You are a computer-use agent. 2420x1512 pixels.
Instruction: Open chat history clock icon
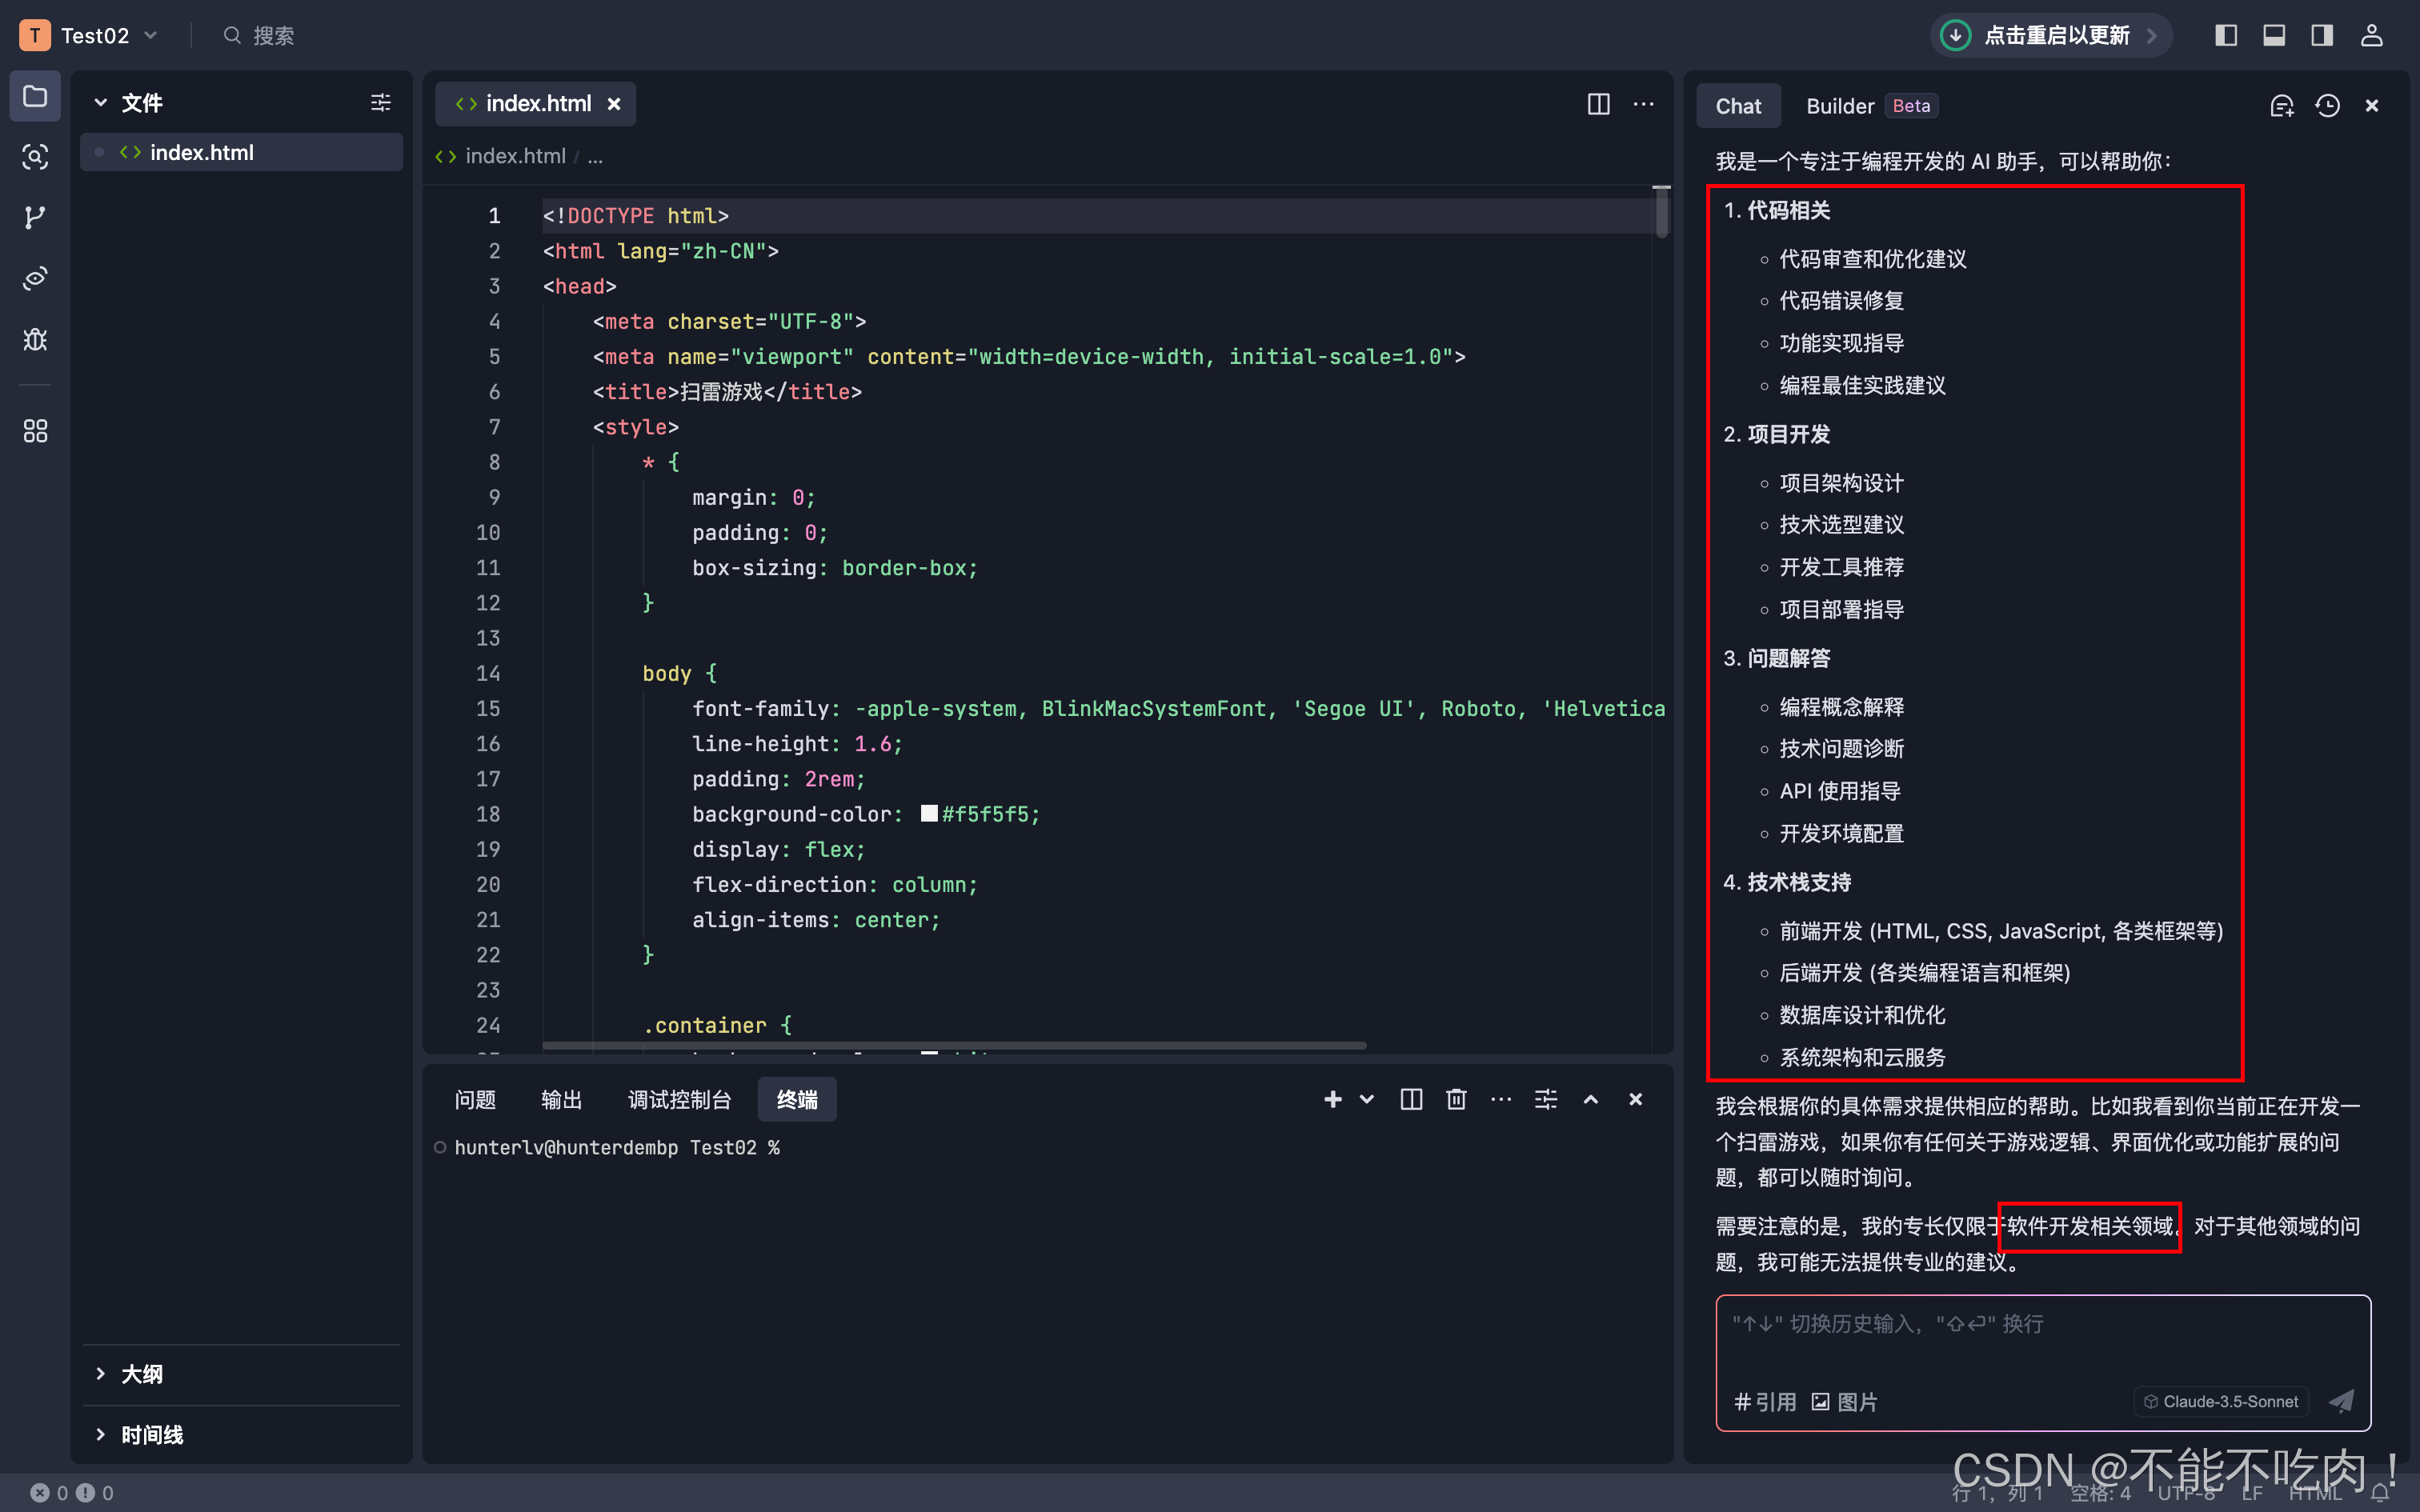click(x=2327, y=106)
